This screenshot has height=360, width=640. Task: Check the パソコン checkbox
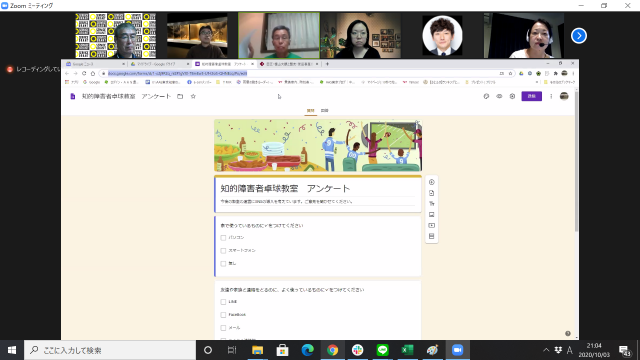click(223, 238)
